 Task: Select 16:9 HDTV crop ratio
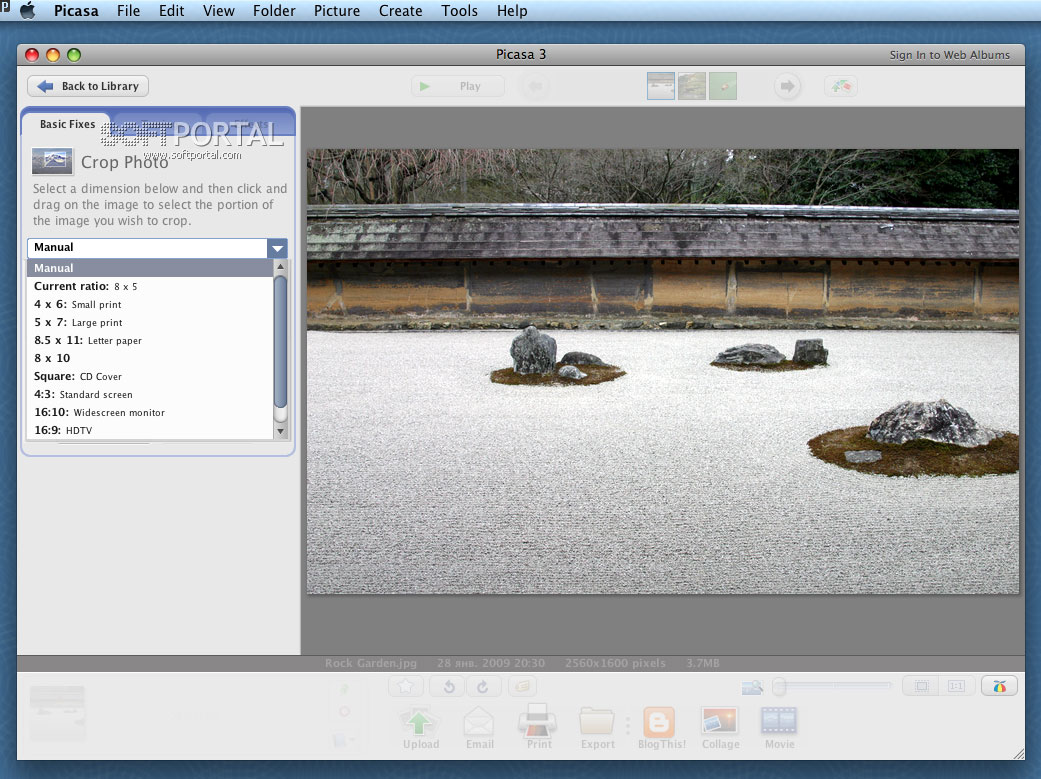63,430
